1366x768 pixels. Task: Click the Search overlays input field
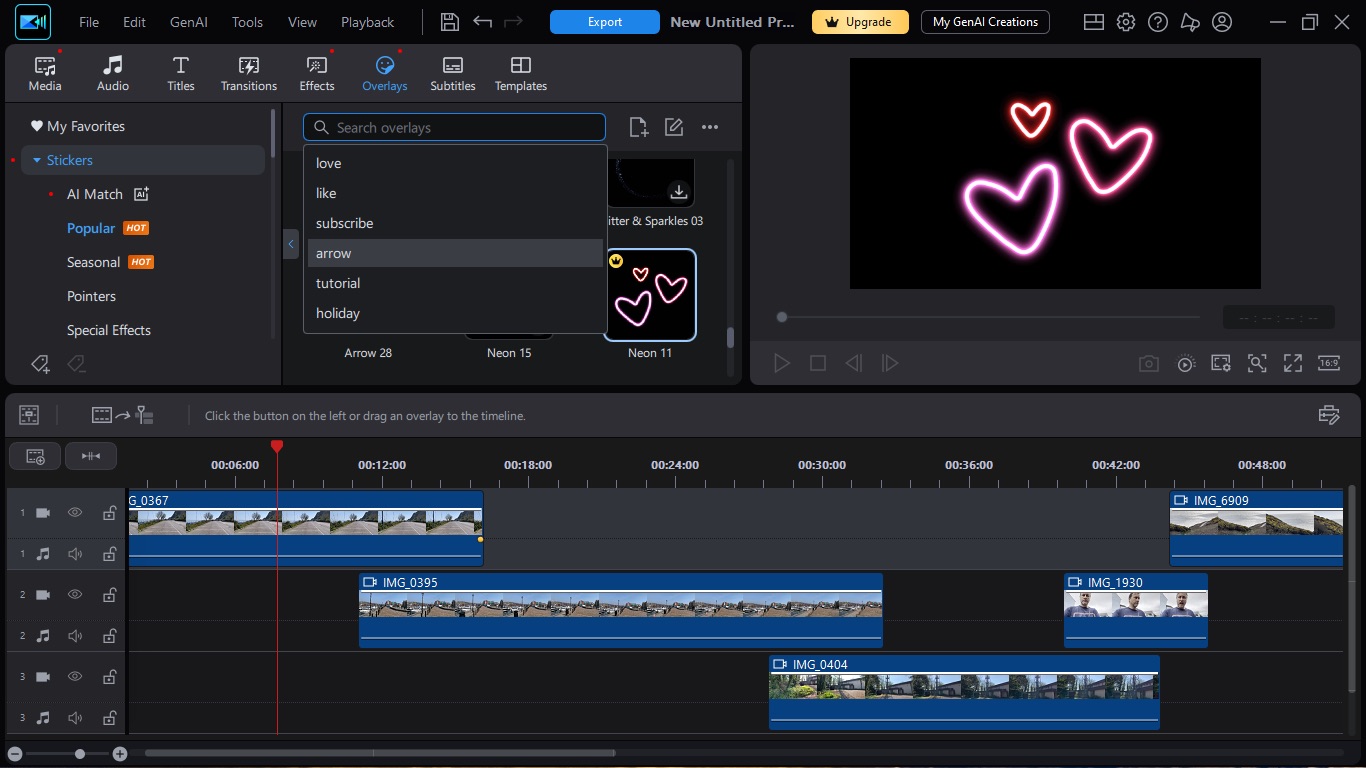455,127
